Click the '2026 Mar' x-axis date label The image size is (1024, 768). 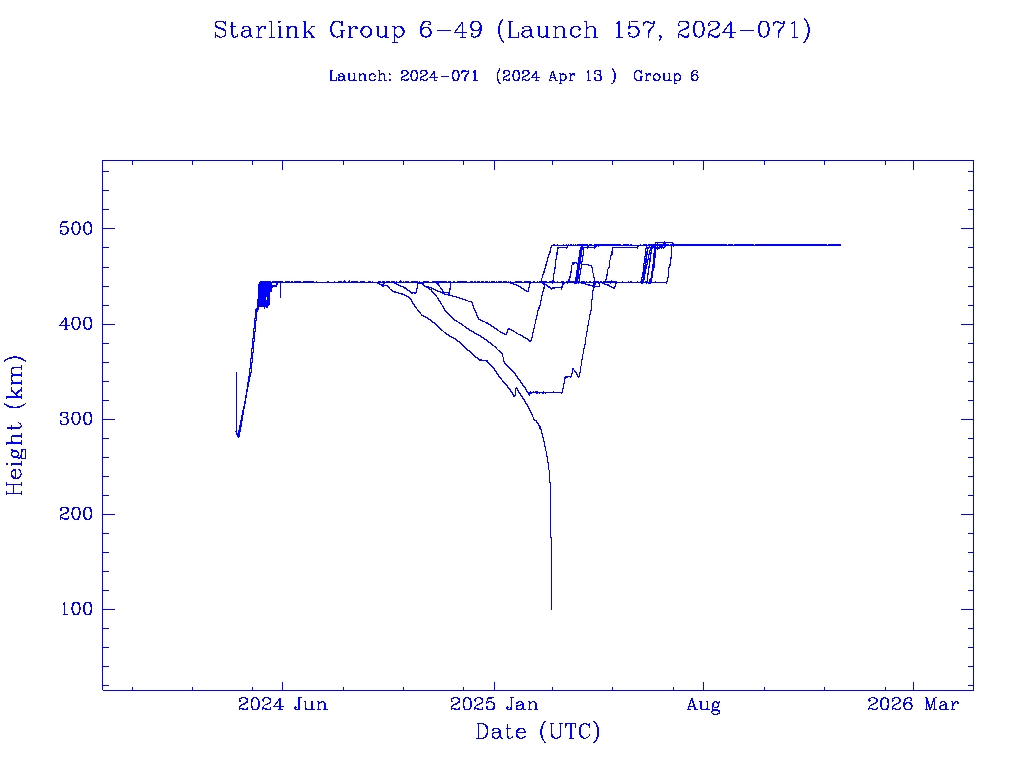click(x=913, y=705)
